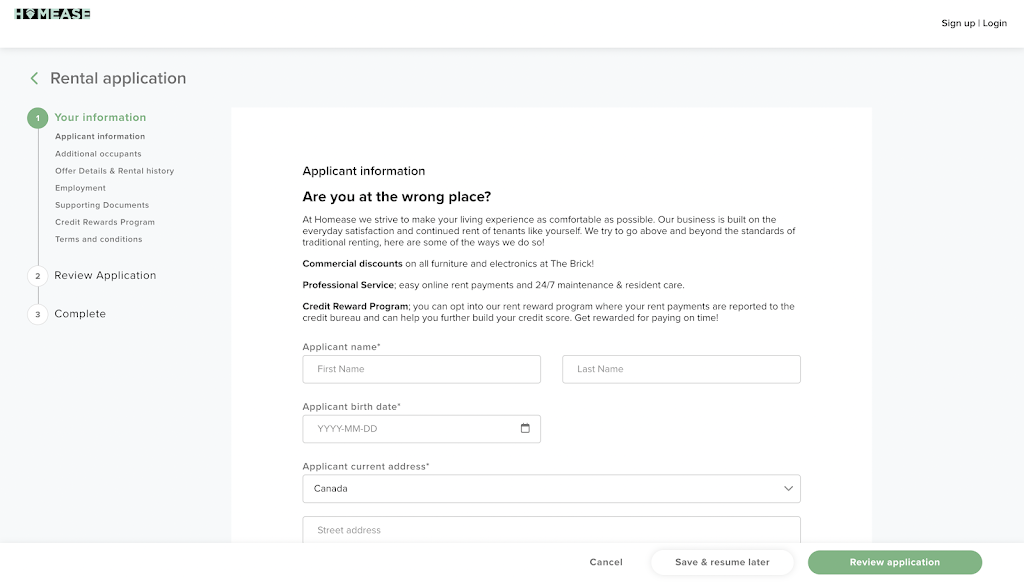
Task: Click the Cancel button
Action: pos(606,562)
